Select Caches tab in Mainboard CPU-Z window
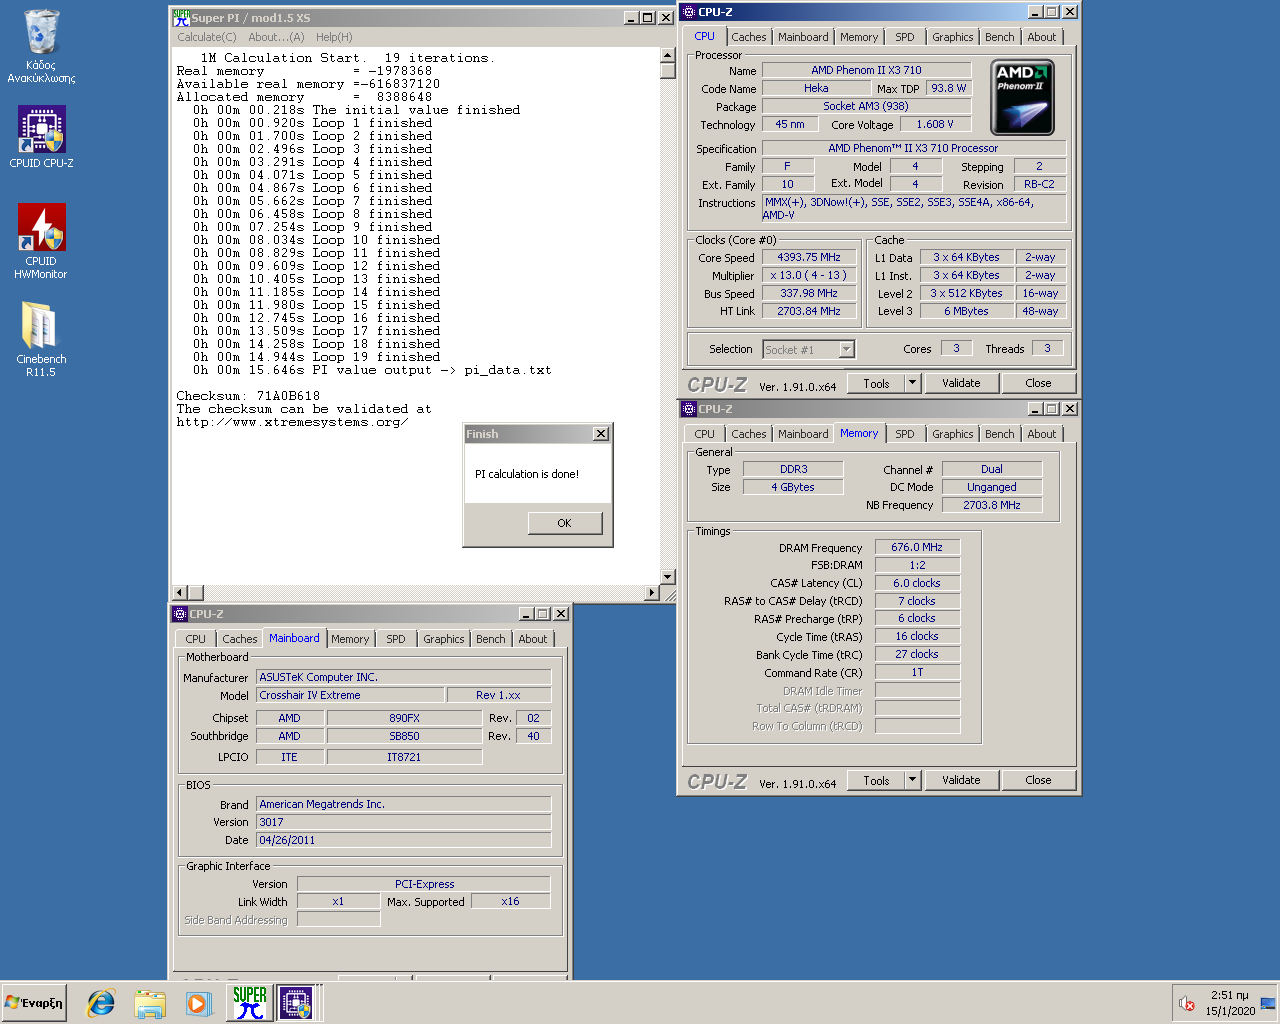1280x1024 pixels. (x=239, y=639)
